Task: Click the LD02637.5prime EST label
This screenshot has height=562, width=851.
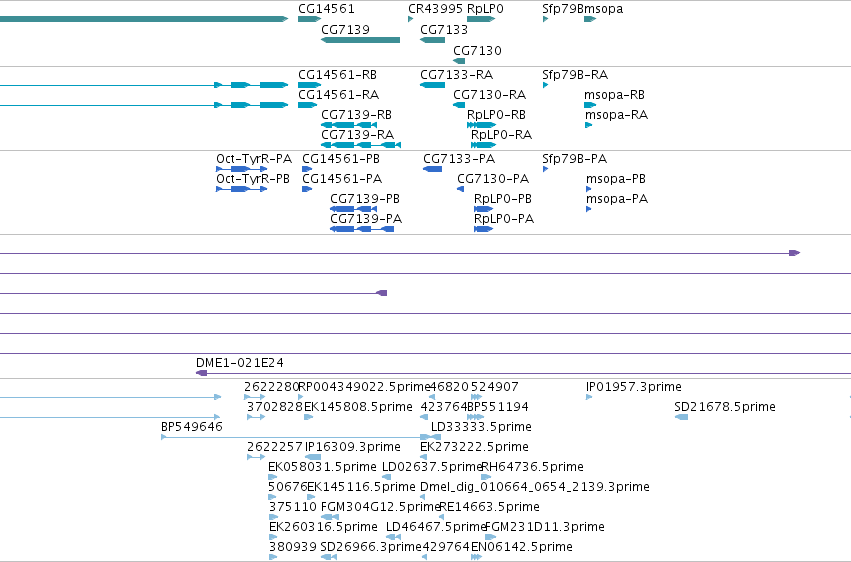Action: [x=432, y=467]
